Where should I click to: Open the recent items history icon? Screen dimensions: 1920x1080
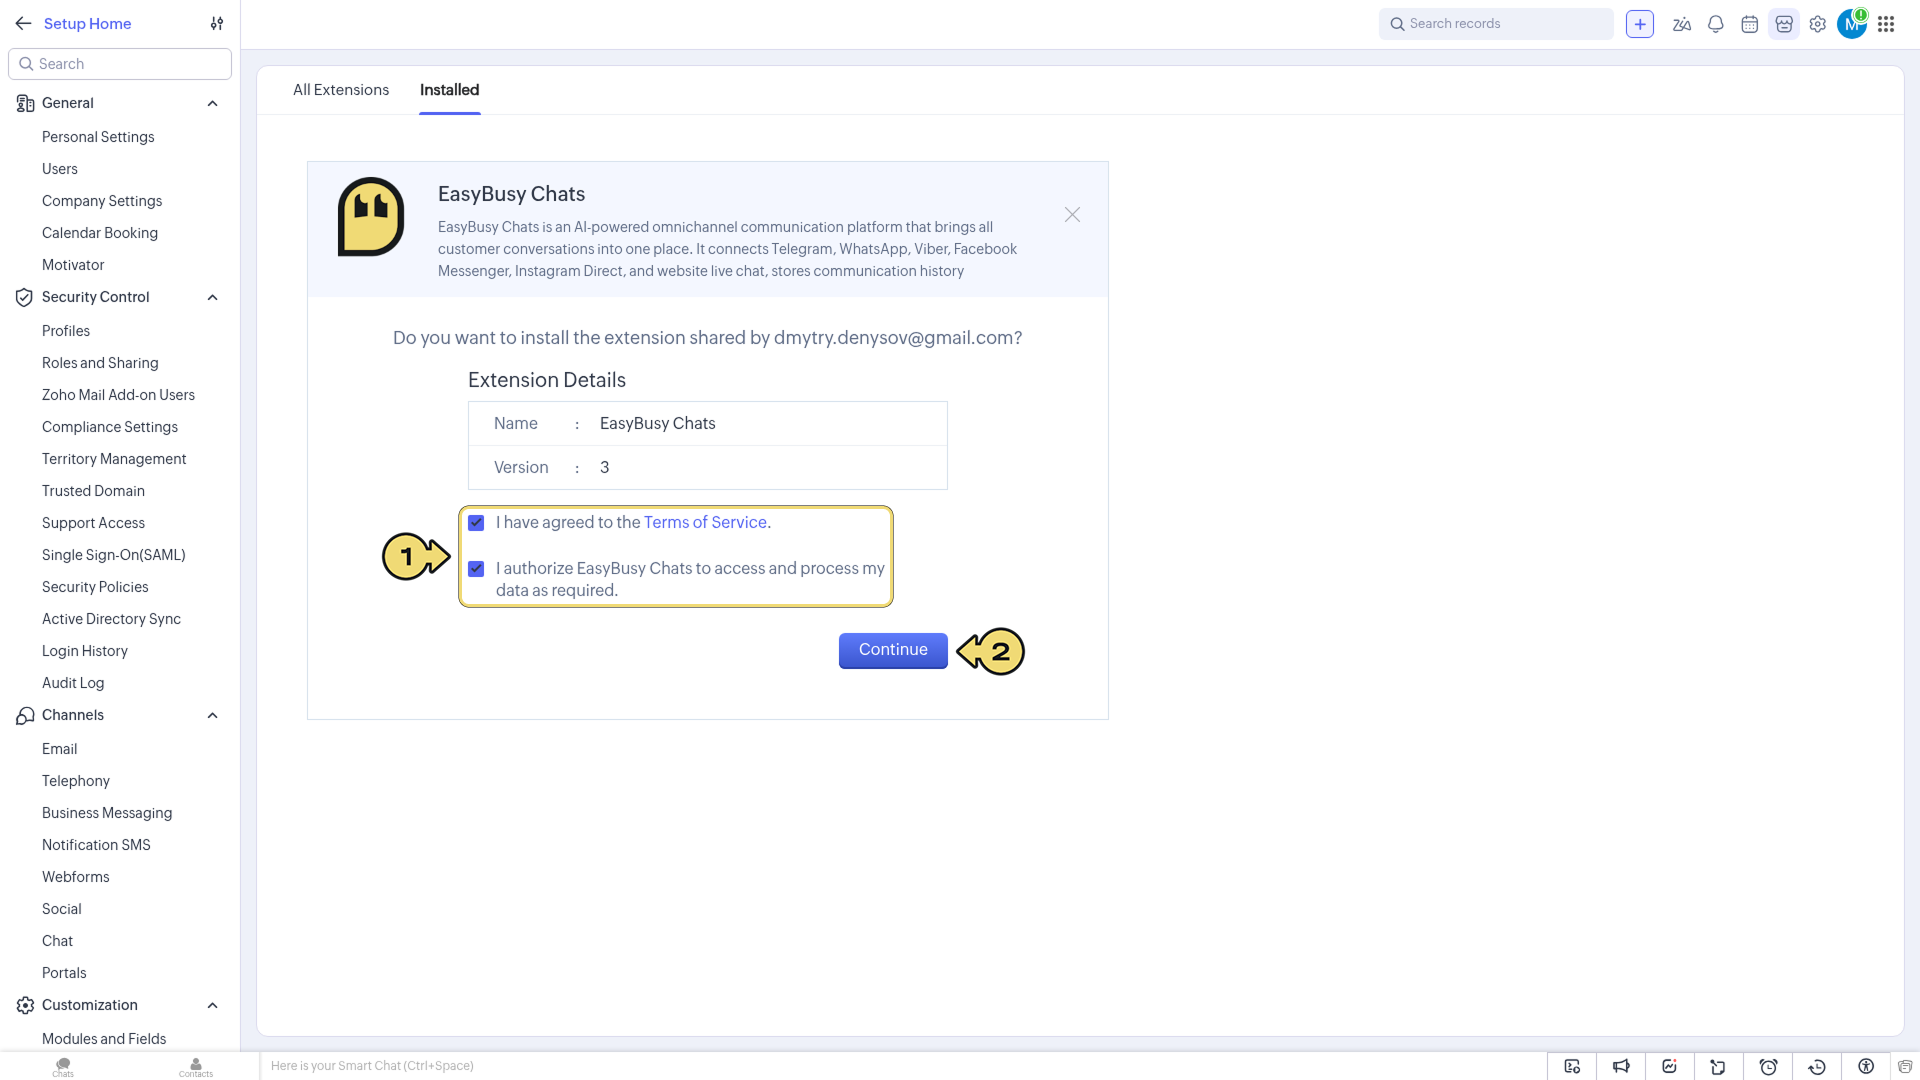click(x=1817, y=1067)
